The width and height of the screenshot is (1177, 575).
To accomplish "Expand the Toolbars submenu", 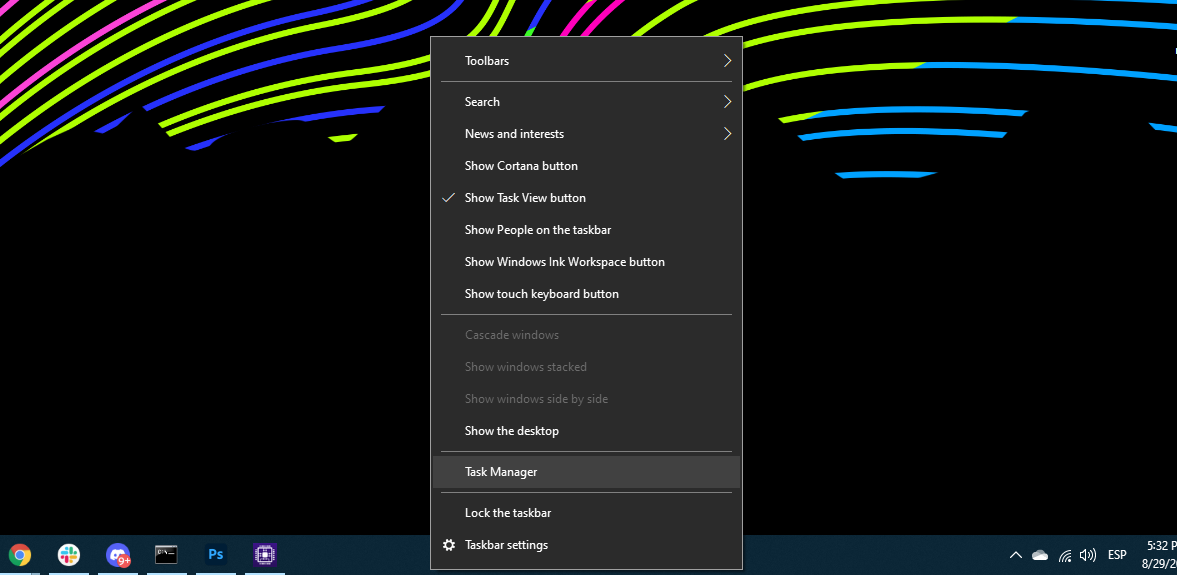I will pos(586,61).
